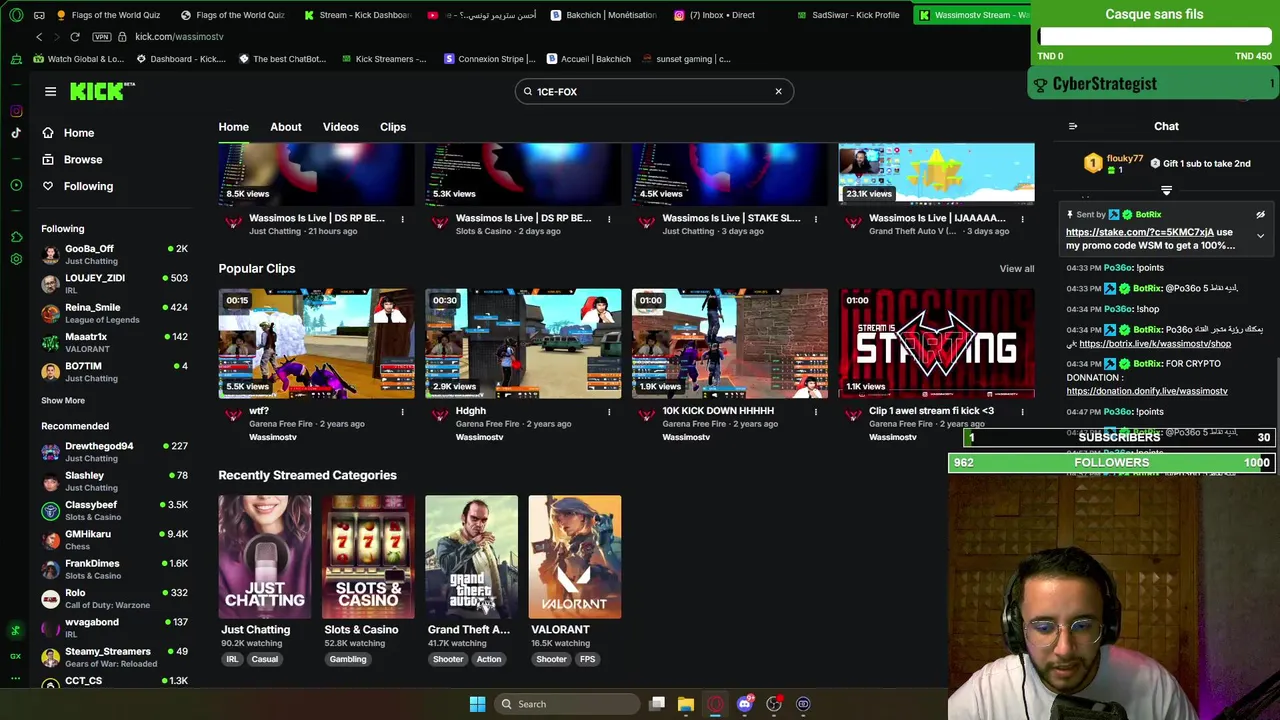Open options menu for wtf? clip
The height and width of the screenshot is (720, 1280).
pos(402,412)
